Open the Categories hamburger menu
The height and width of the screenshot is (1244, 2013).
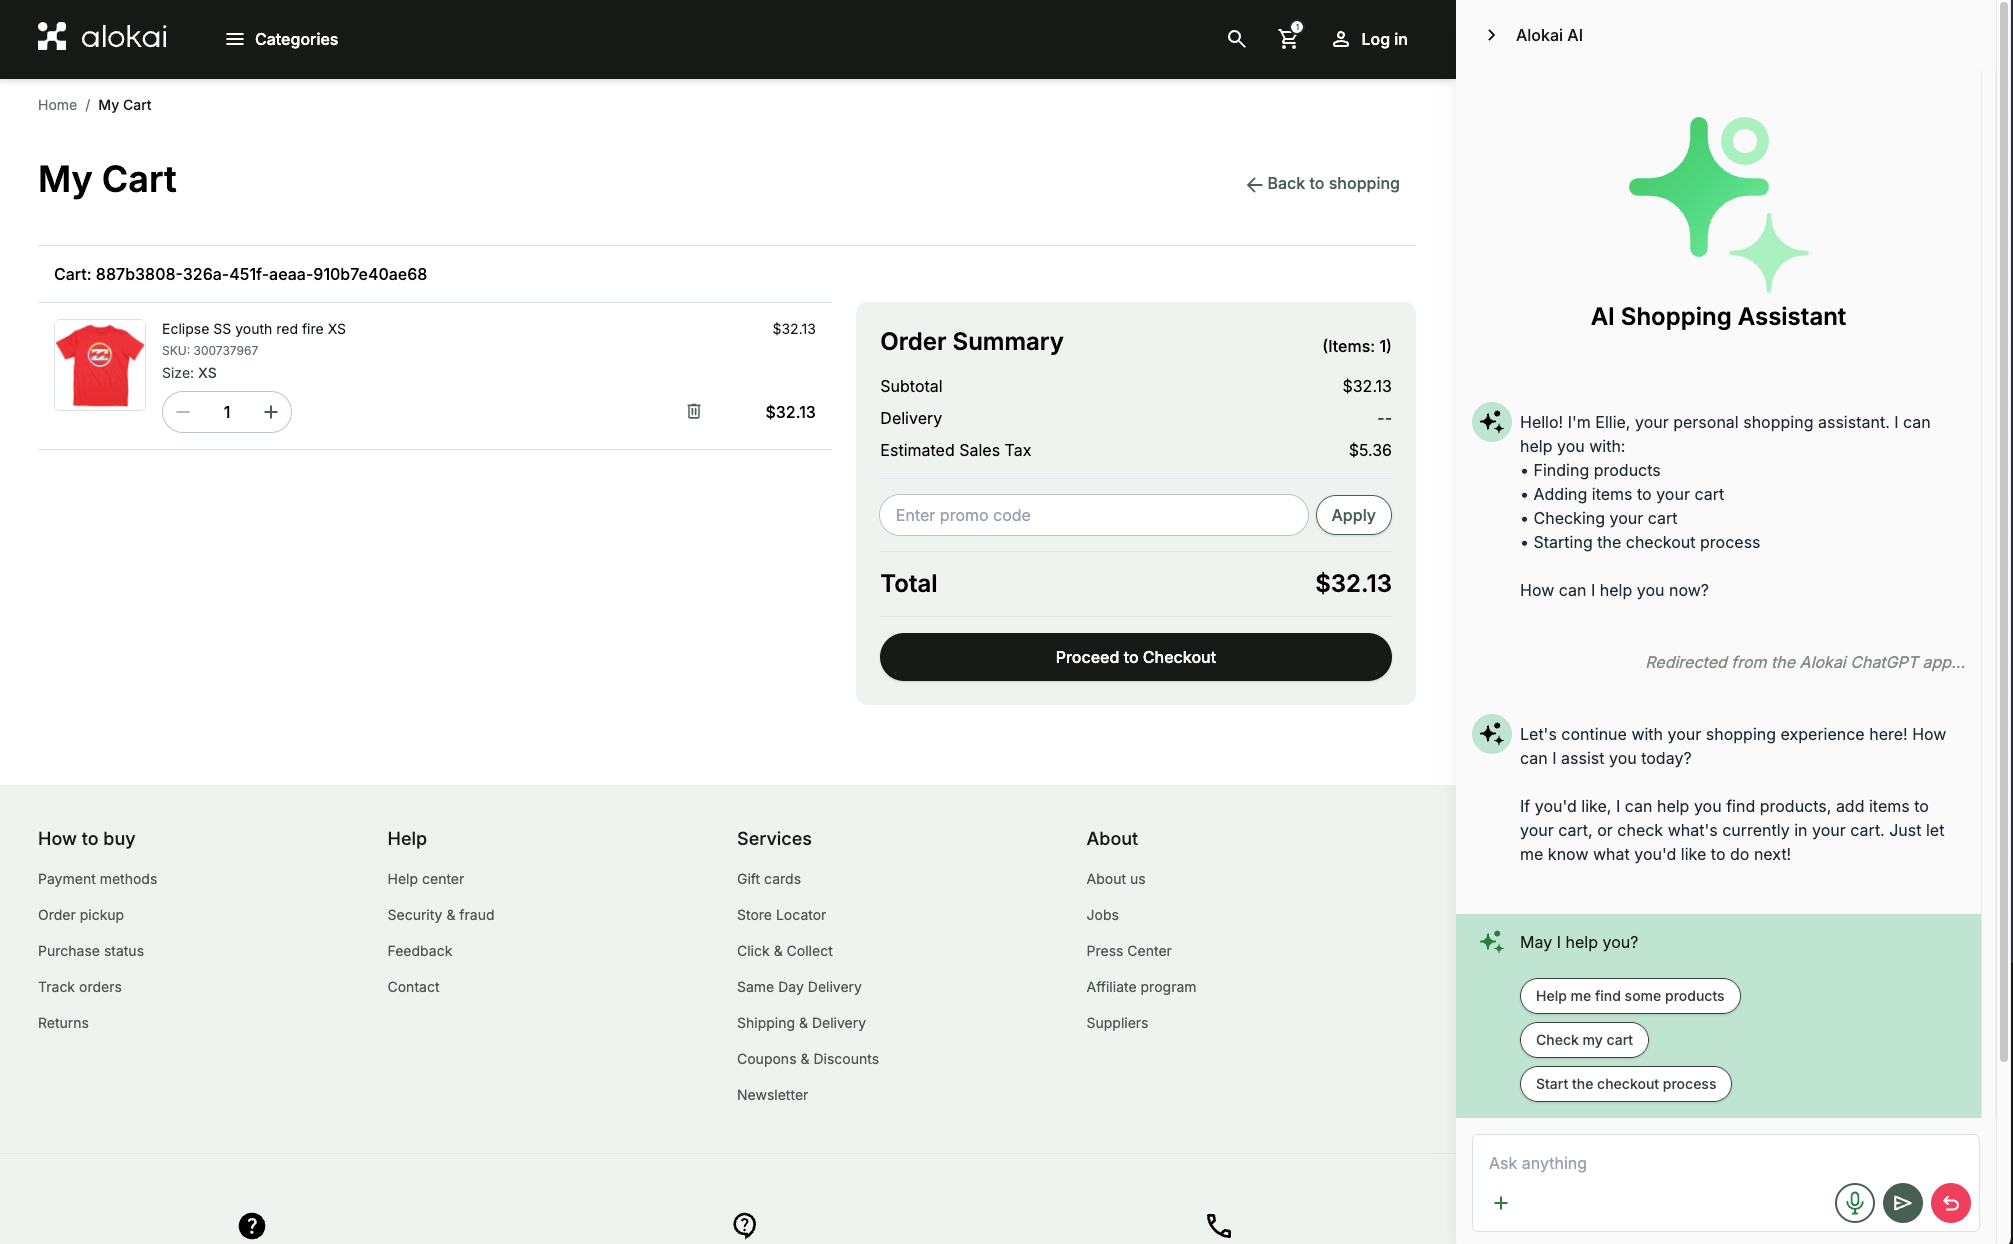(x=282, y=39)
